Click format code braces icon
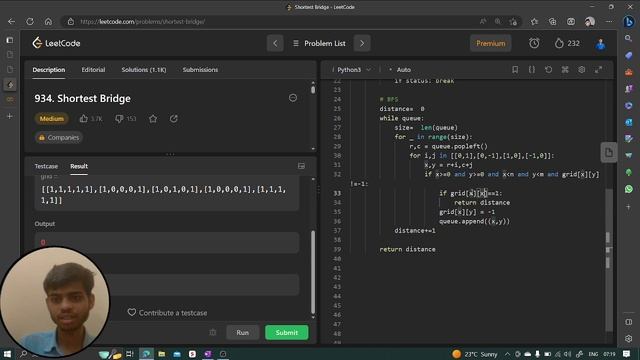Screen dimensions: 640x360 532,70
